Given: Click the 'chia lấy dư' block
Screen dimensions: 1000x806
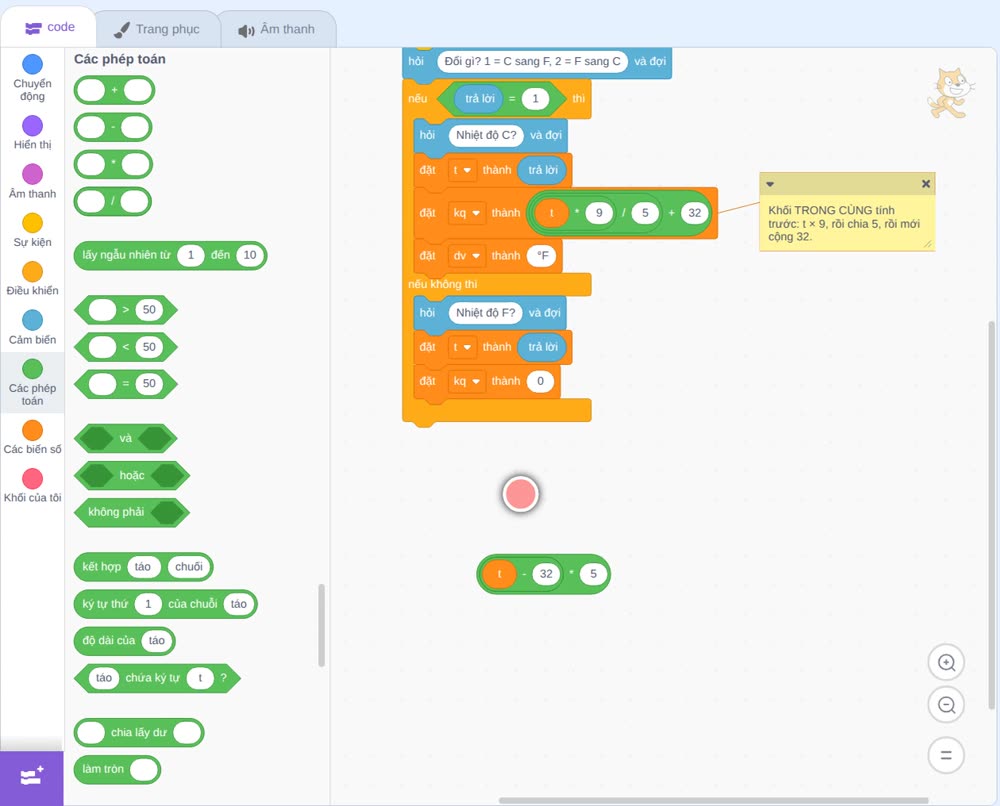Looking at the screenshot, I should tap(139, 732).
